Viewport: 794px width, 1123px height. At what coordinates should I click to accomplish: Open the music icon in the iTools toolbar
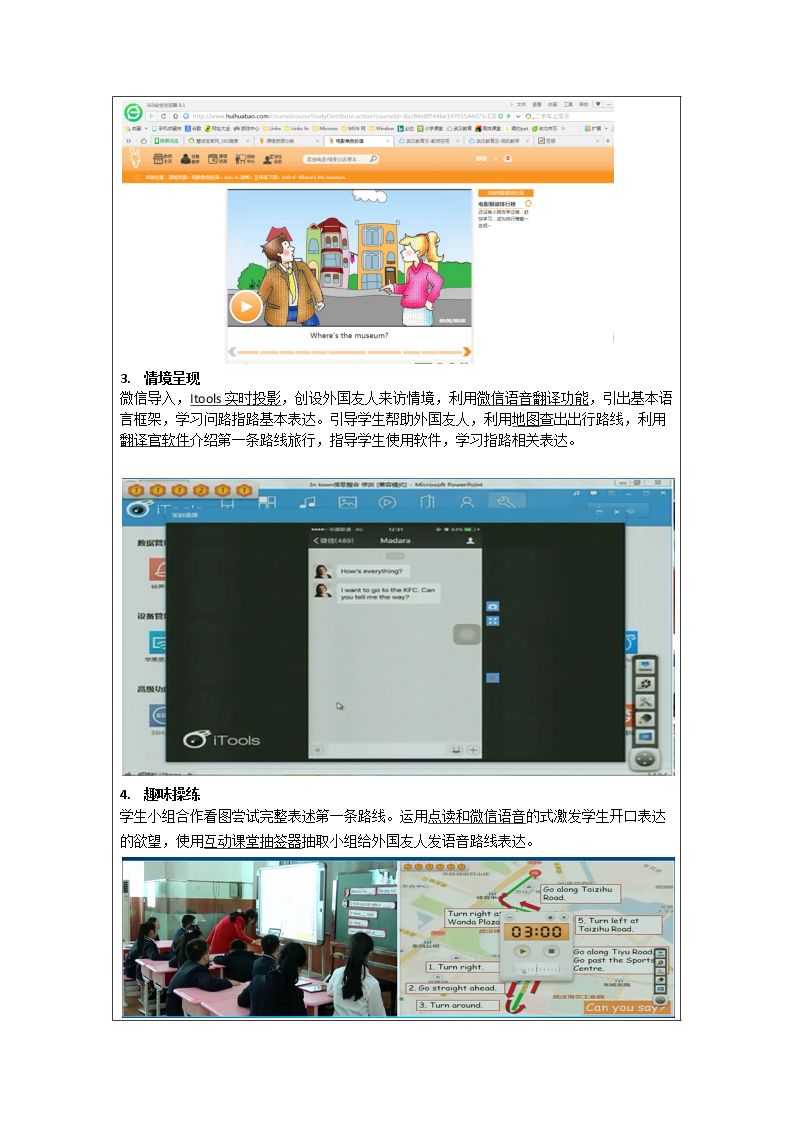[x=307, y=503]
